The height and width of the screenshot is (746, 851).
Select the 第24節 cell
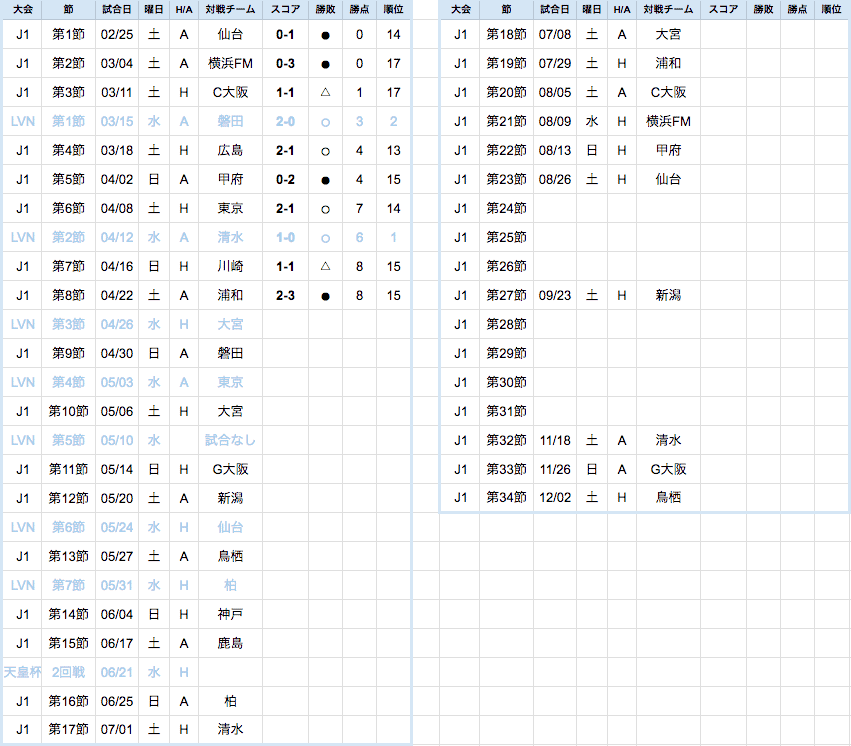click(506, 209)
